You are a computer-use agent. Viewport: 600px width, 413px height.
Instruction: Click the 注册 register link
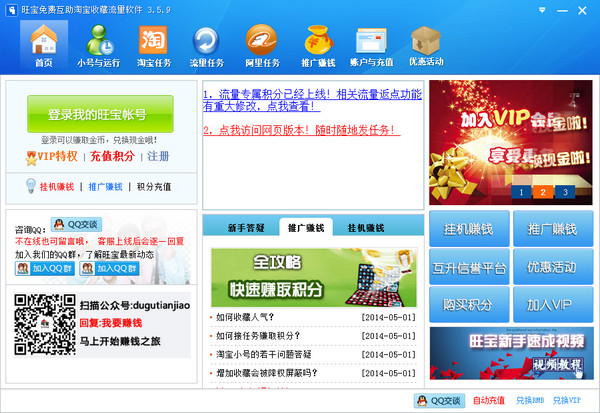pyautogui.click(x=158, y=156)
